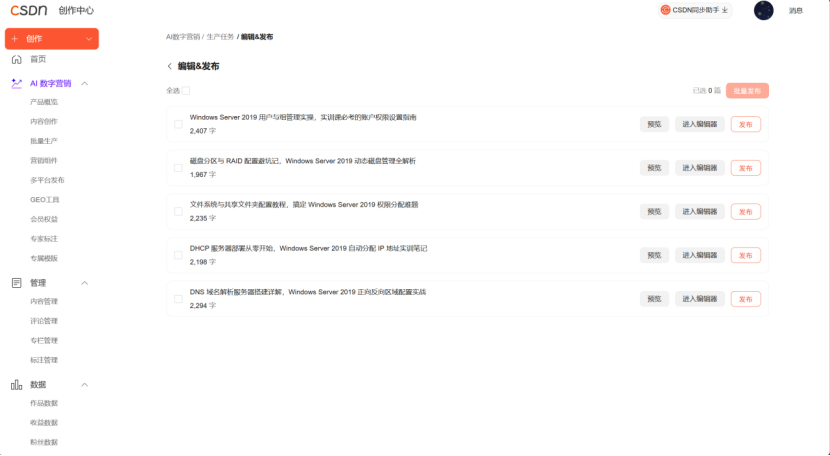Select the 文件系统与共享文件夹 article checkbox

[178, 212]
